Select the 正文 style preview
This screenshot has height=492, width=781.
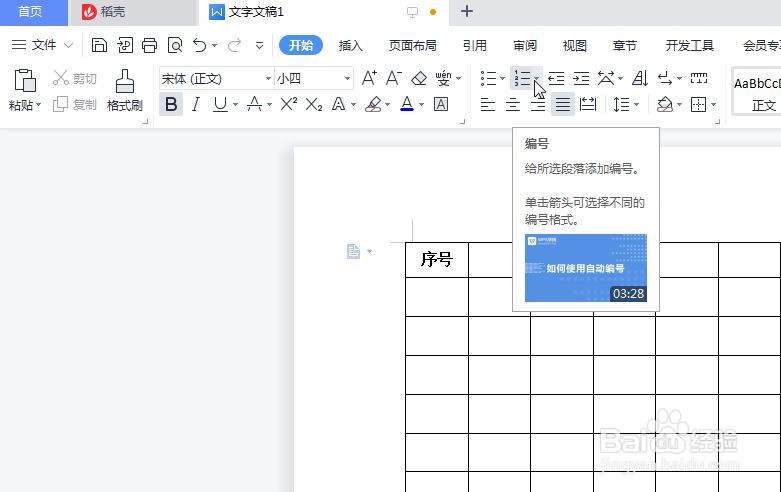point(756,92)
